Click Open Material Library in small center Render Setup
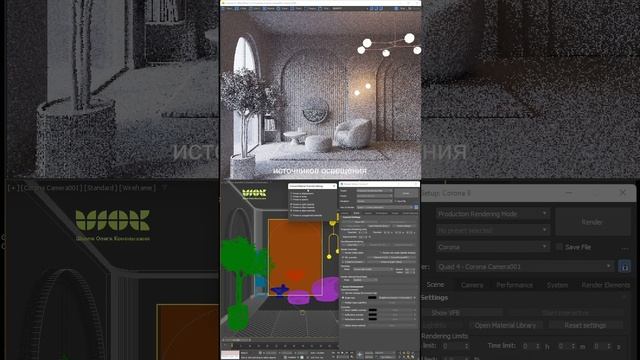The height and width of the screenshot is (360, 640). (x=379, y=226)
